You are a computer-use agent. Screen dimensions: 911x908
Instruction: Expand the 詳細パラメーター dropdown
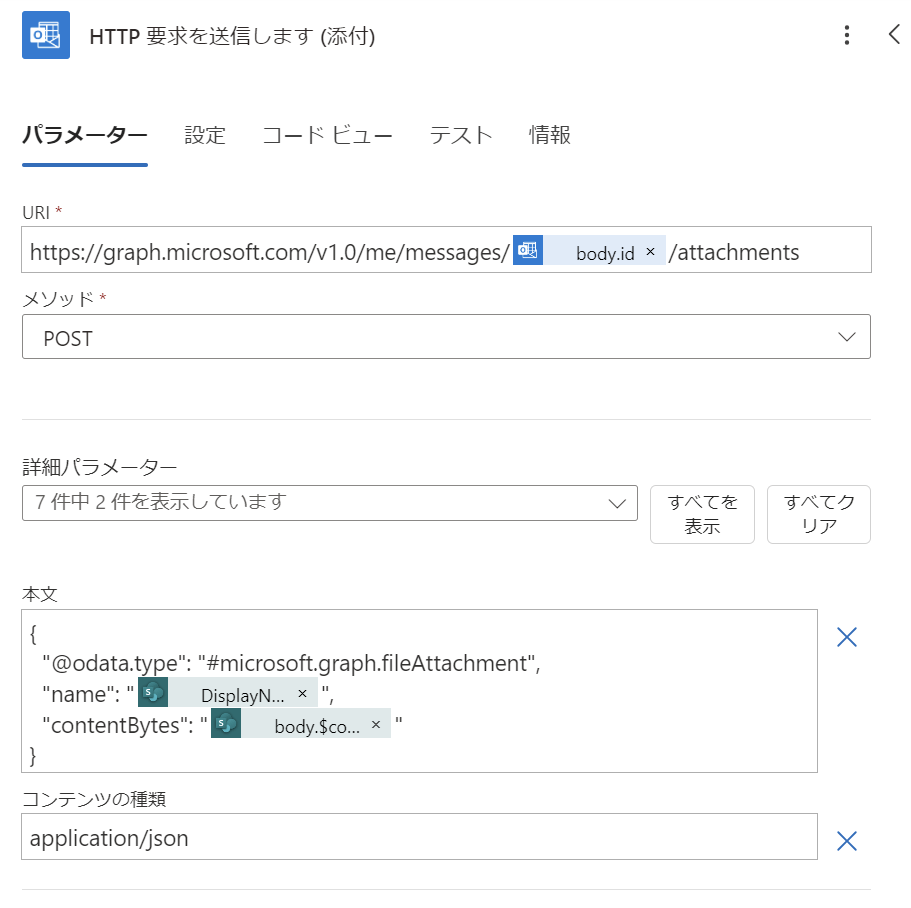[329, 503]
